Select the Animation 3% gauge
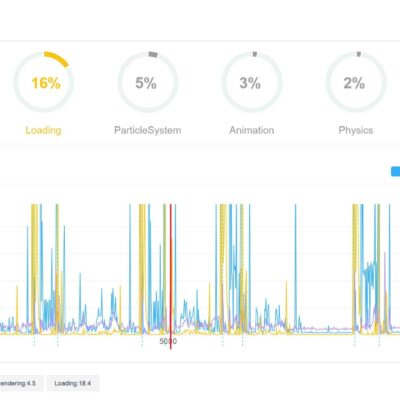 252,82
